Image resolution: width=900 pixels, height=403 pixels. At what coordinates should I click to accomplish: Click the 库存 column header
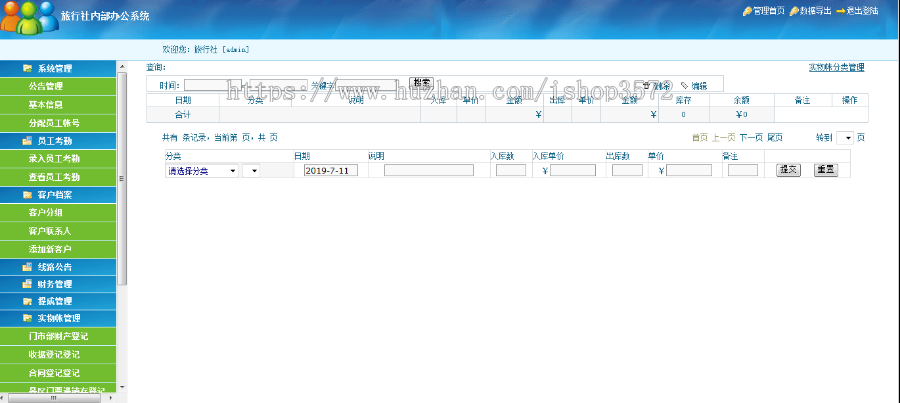[683, 100]
